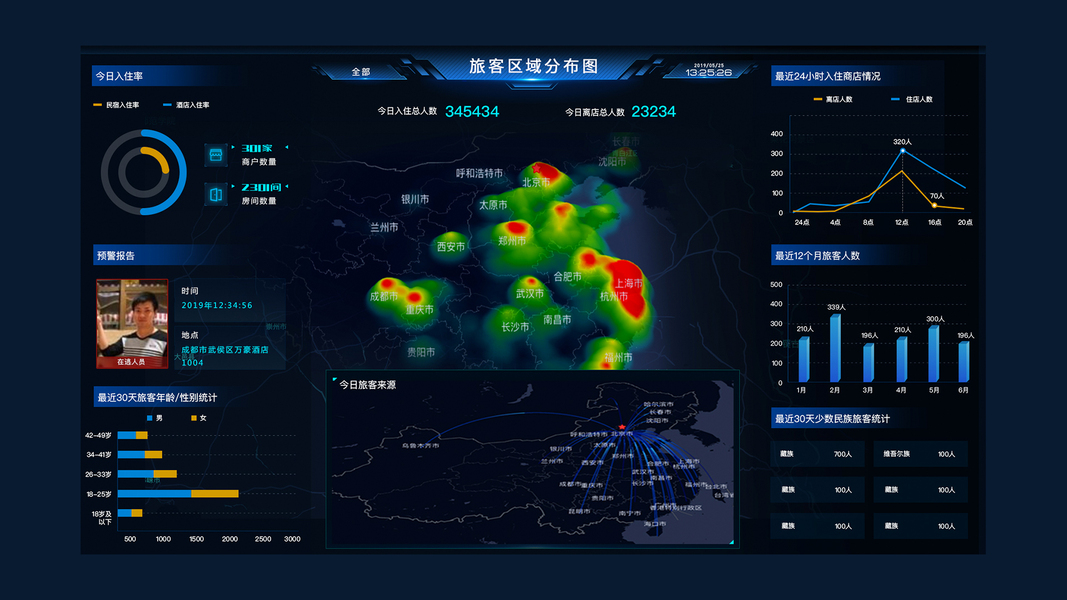Click the 5月 bar showing 300人
Viewport: 1067px width, 600px height.
[x=934, y=354]
